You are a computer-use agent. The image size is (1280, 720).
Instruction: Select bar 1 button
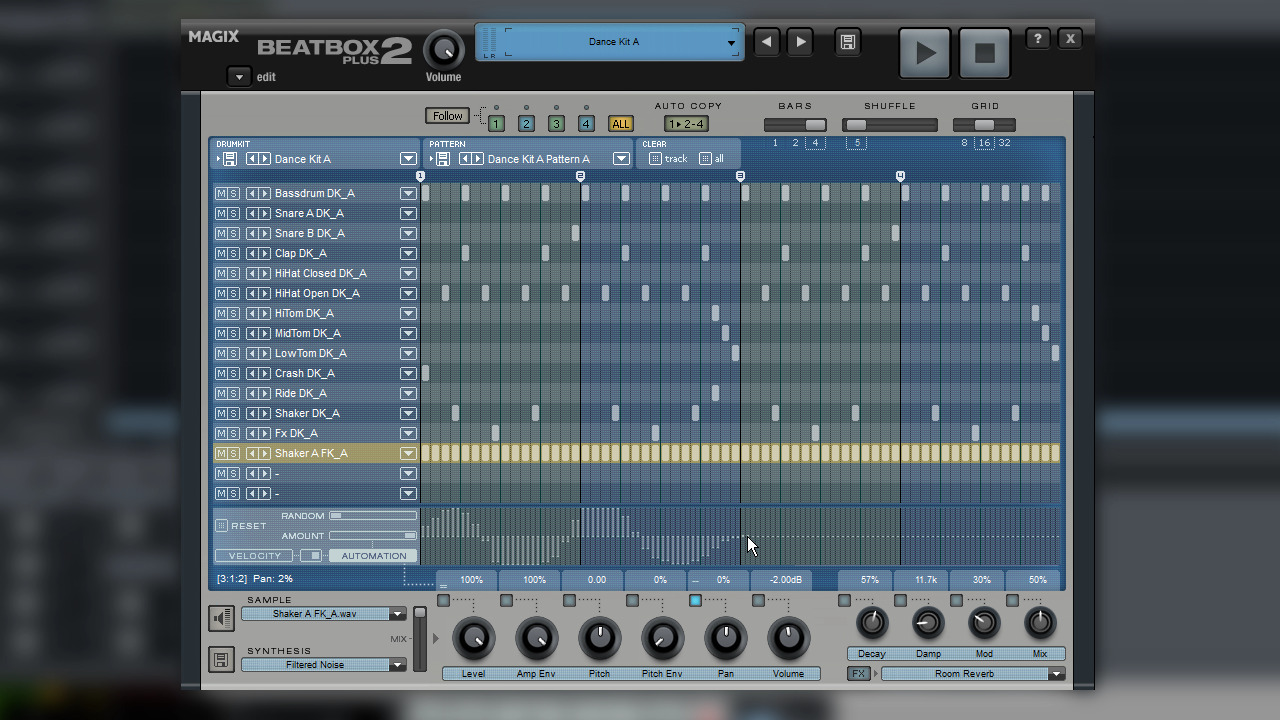pyautogui.click(x=496, y=124)
